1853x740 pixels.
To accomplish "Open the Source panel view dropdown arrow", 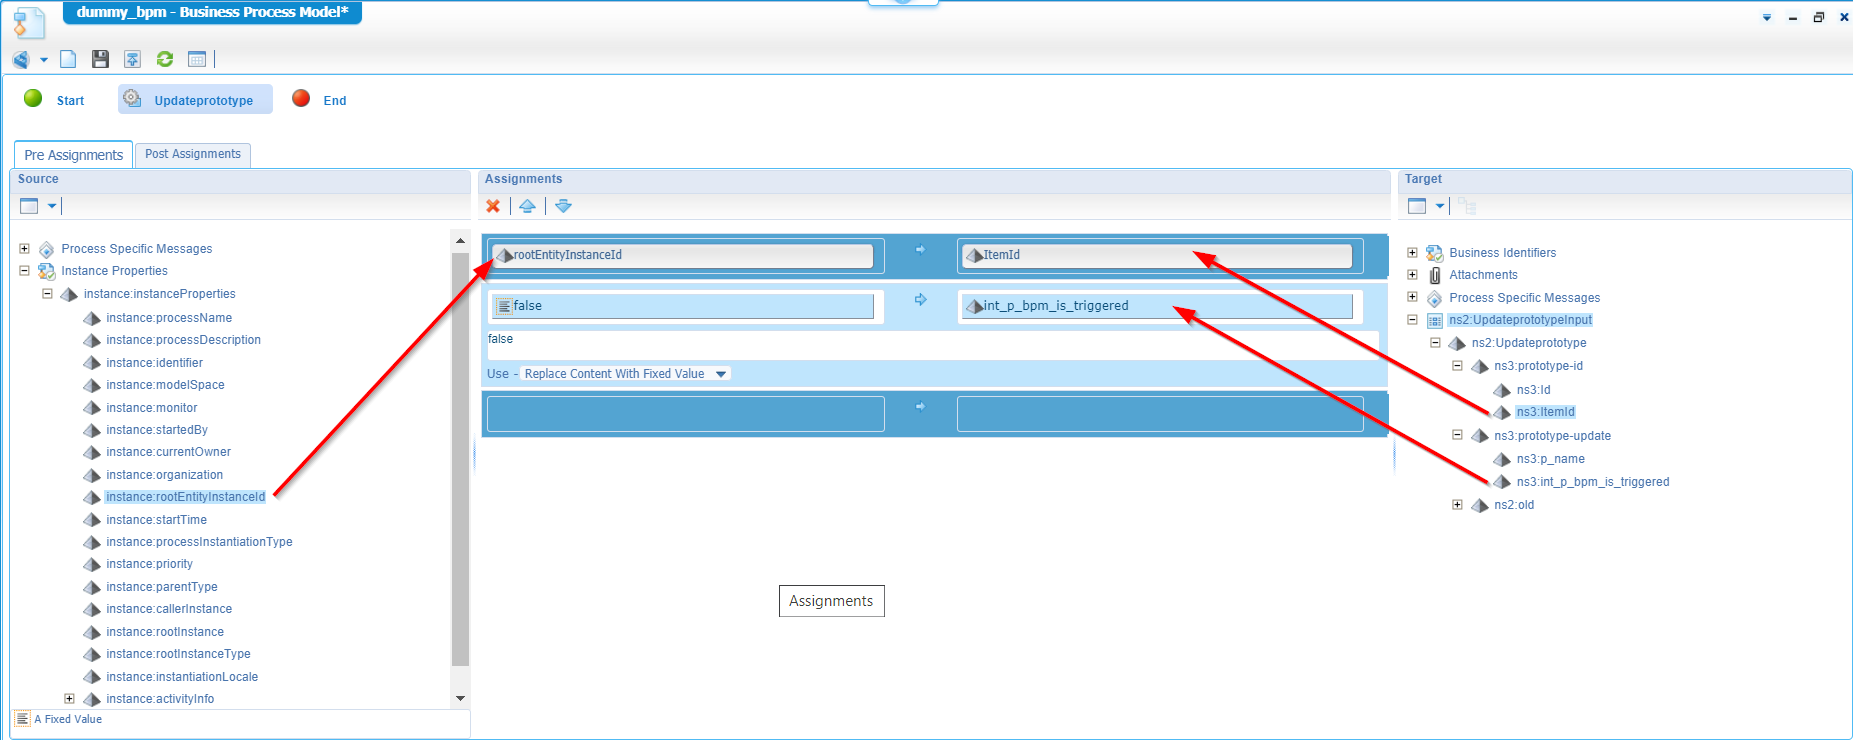I will pos(52,206).
